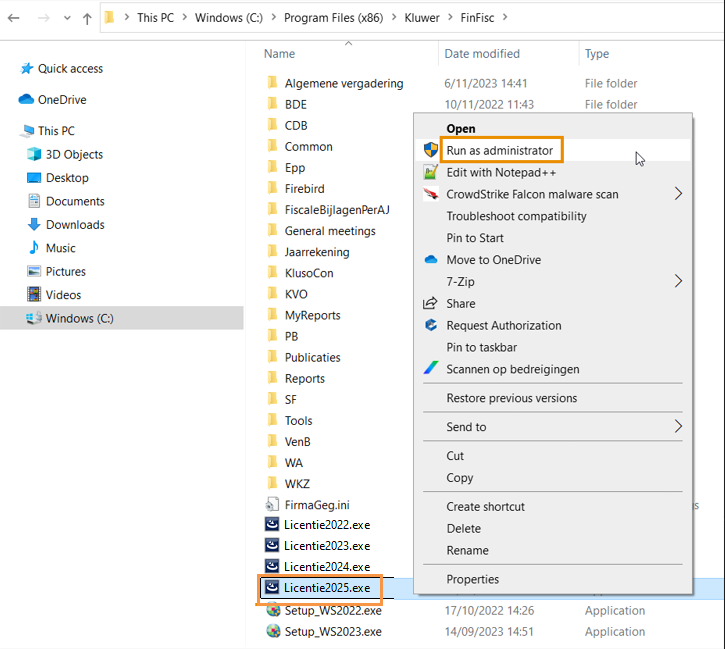Expand the 7-Zip submenu arrow
The image size is (725, 649).
click(x=678, y=282)
